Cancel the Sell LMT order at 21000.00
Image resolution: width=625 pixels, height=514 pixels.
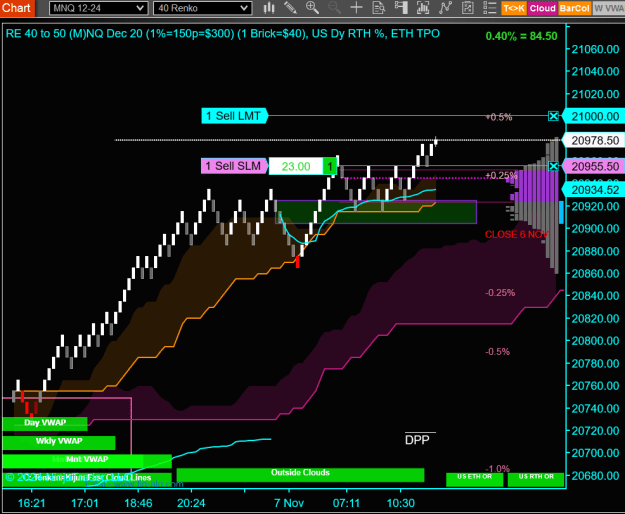pyautogui.click(x=553, y=116)
